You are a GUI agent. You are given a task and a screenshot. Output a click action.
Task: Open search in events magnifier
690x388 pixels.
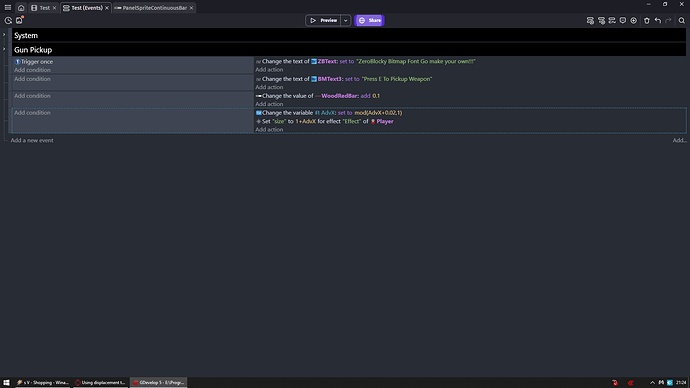(x=682, y=20)
